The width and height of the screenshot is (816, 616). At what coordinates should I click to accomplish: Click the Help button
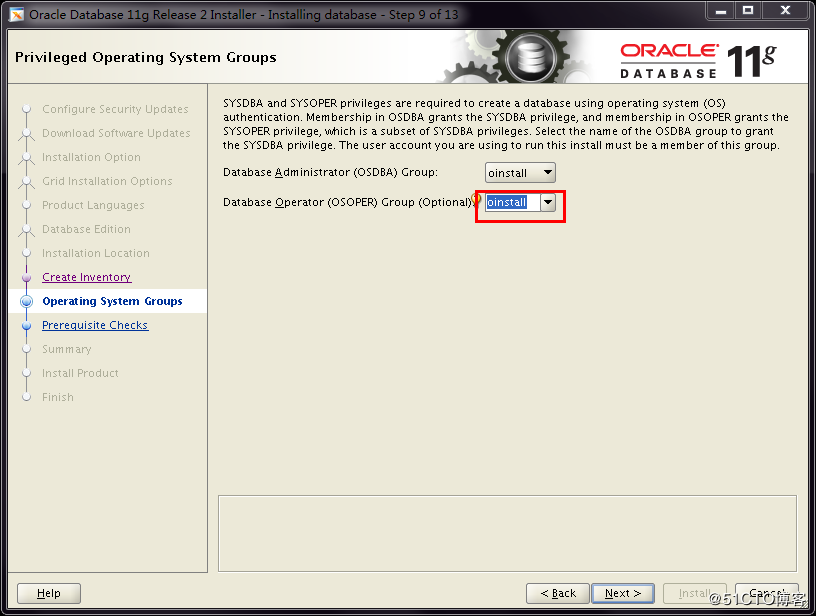click(x=49, y=593)
